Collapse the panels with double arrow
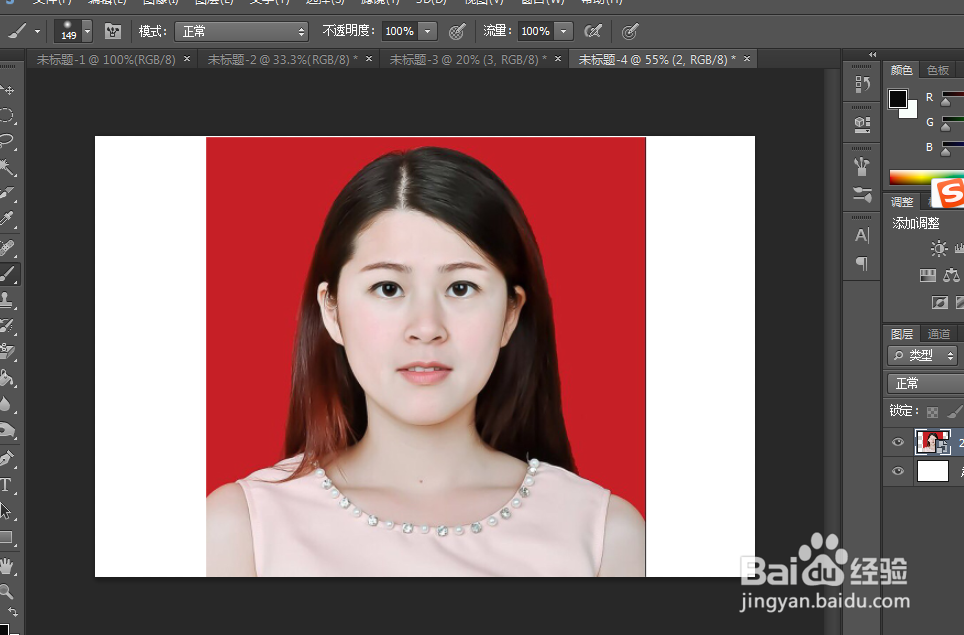964x635 pixels. click(x=872, y=54)
